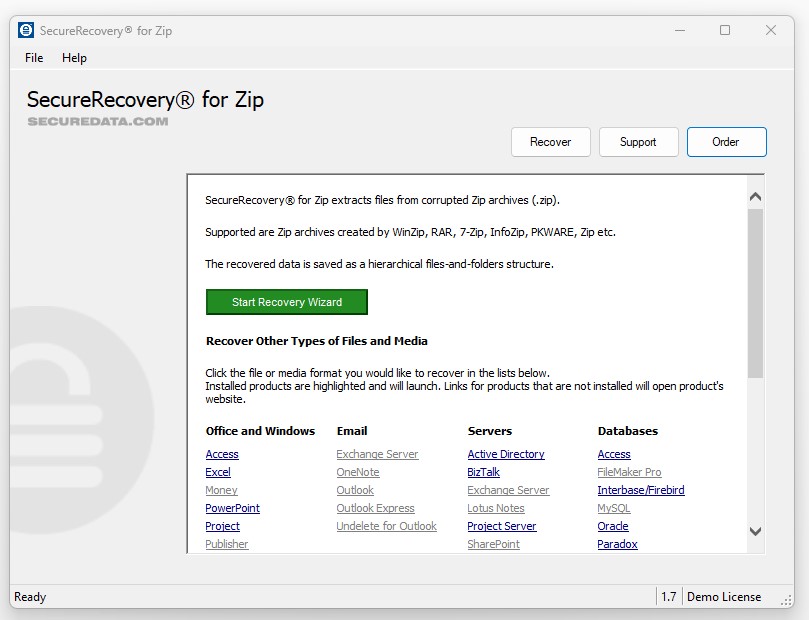
Task: Open the File menu
Action: point(34,58)
